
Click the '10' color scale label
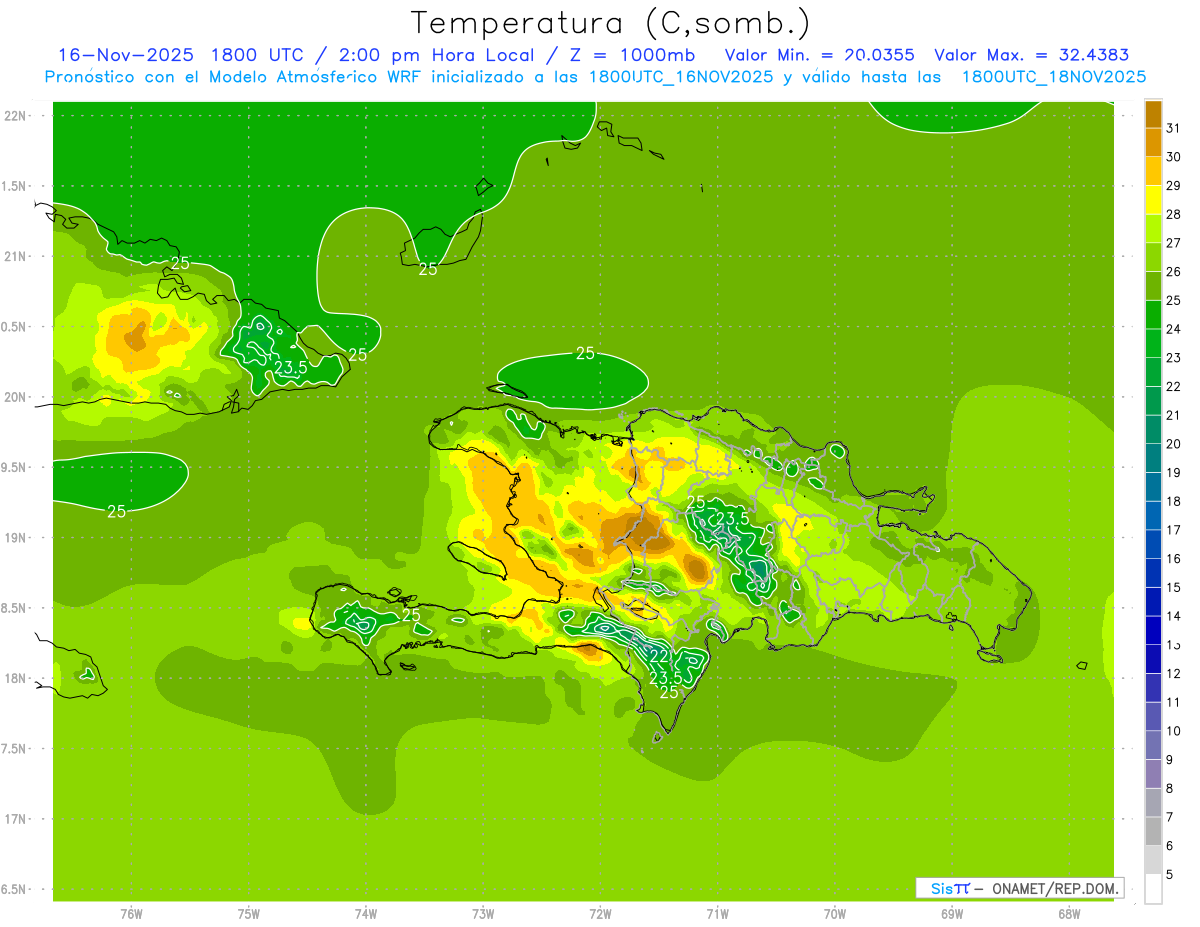coord(1173,731)
